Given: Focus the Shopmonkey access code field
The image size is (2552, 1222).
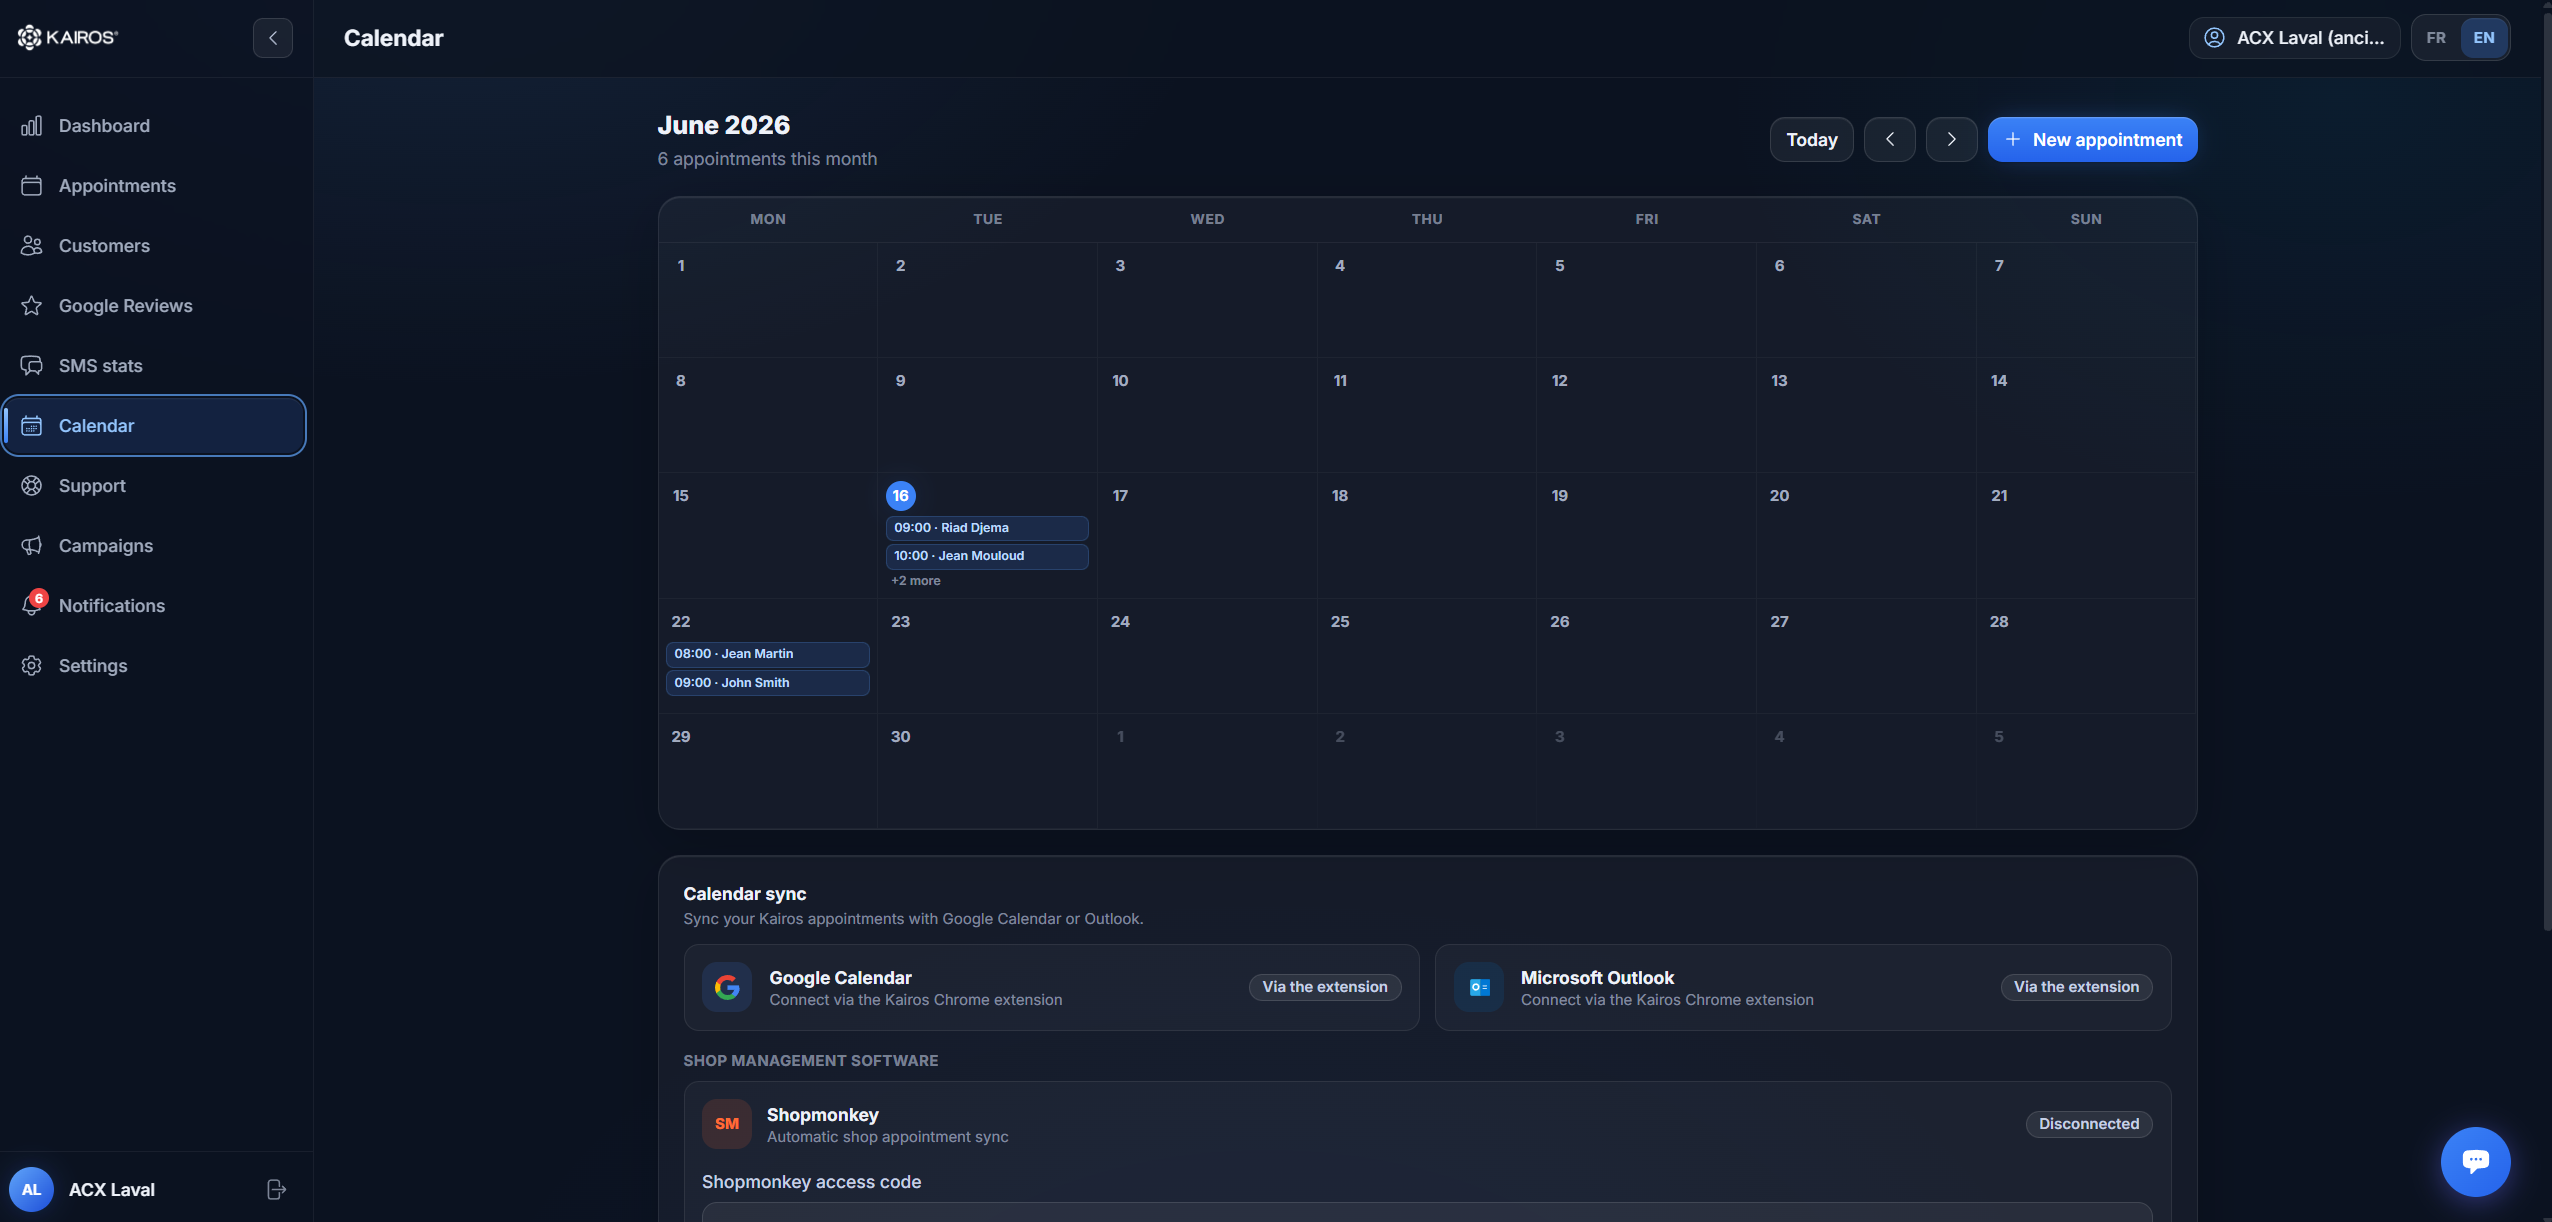Looking at the screenshot, I should point(1427,1212).
